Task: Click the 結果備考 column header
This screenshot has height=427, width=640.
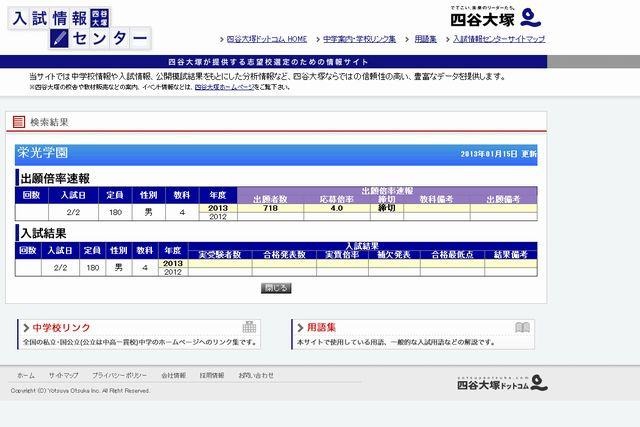Action: click(x=511, y=255)
